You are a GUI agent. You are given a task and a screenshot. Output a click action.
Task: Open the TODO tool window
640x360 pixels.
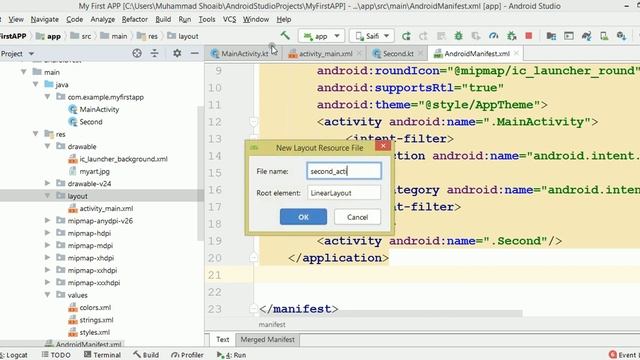tap(56, 355)
